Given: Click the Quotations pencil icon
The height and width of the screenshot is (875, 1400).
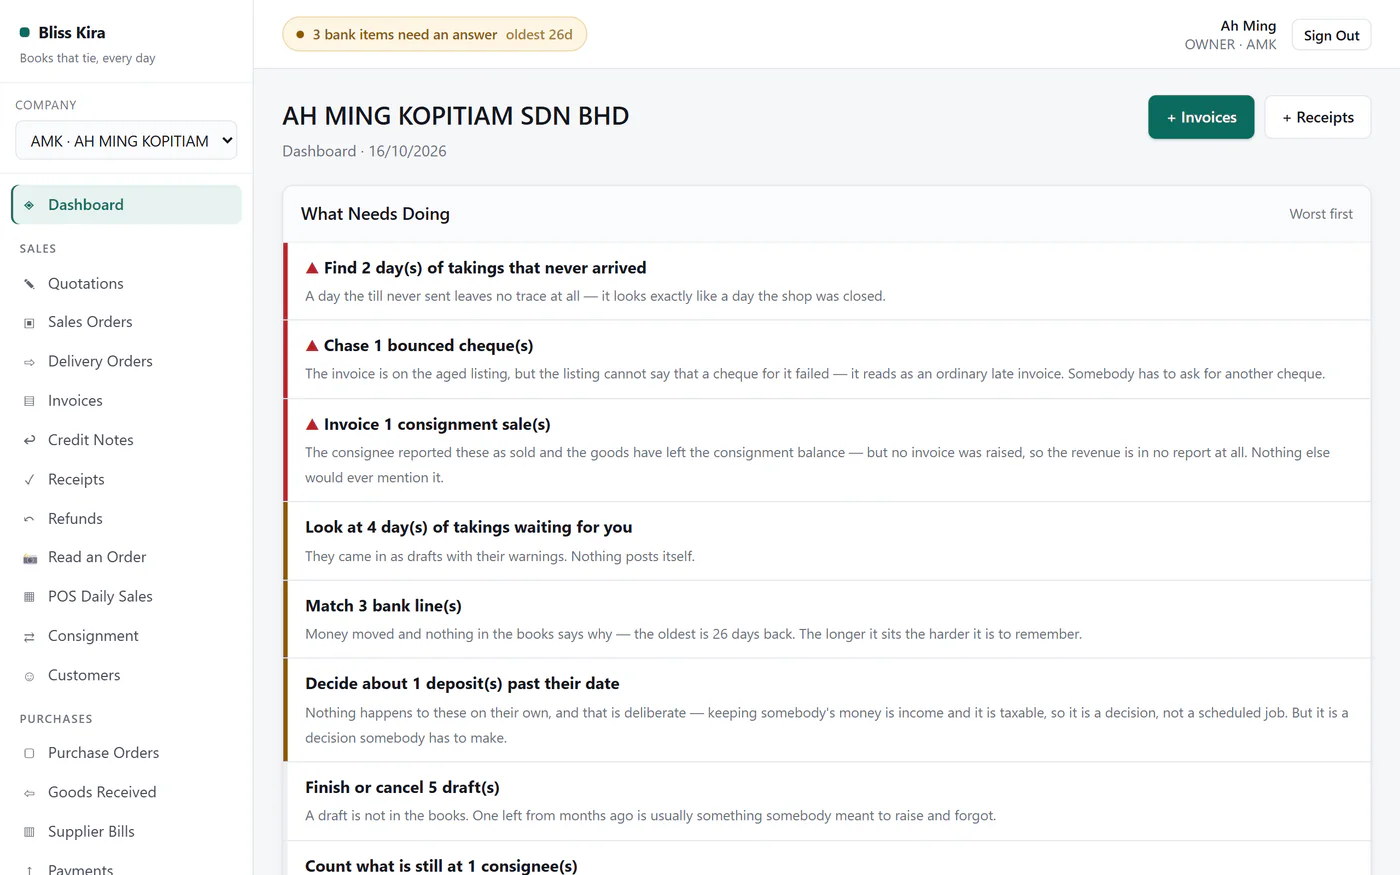Looking at the screenshot, I should (x=29, y=284).
